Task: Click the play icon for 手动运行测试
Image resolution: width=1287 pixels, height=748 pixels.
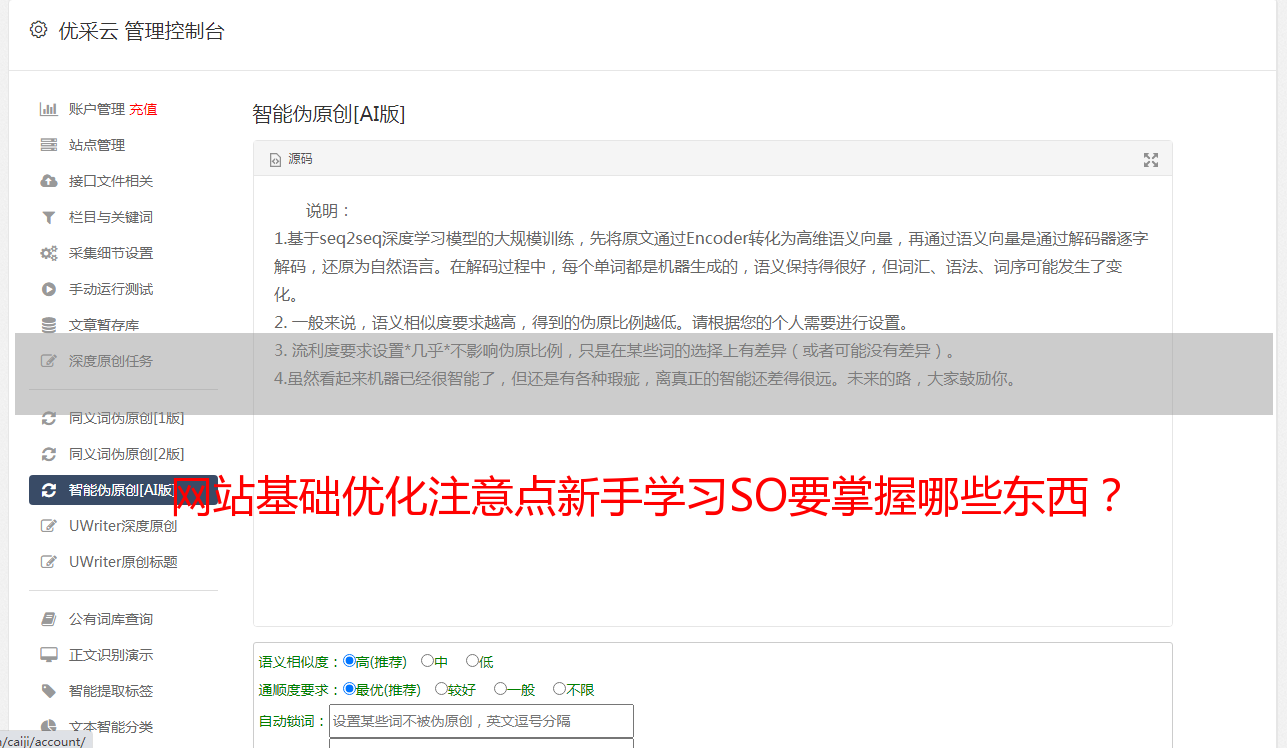Action: coord(48,289)
